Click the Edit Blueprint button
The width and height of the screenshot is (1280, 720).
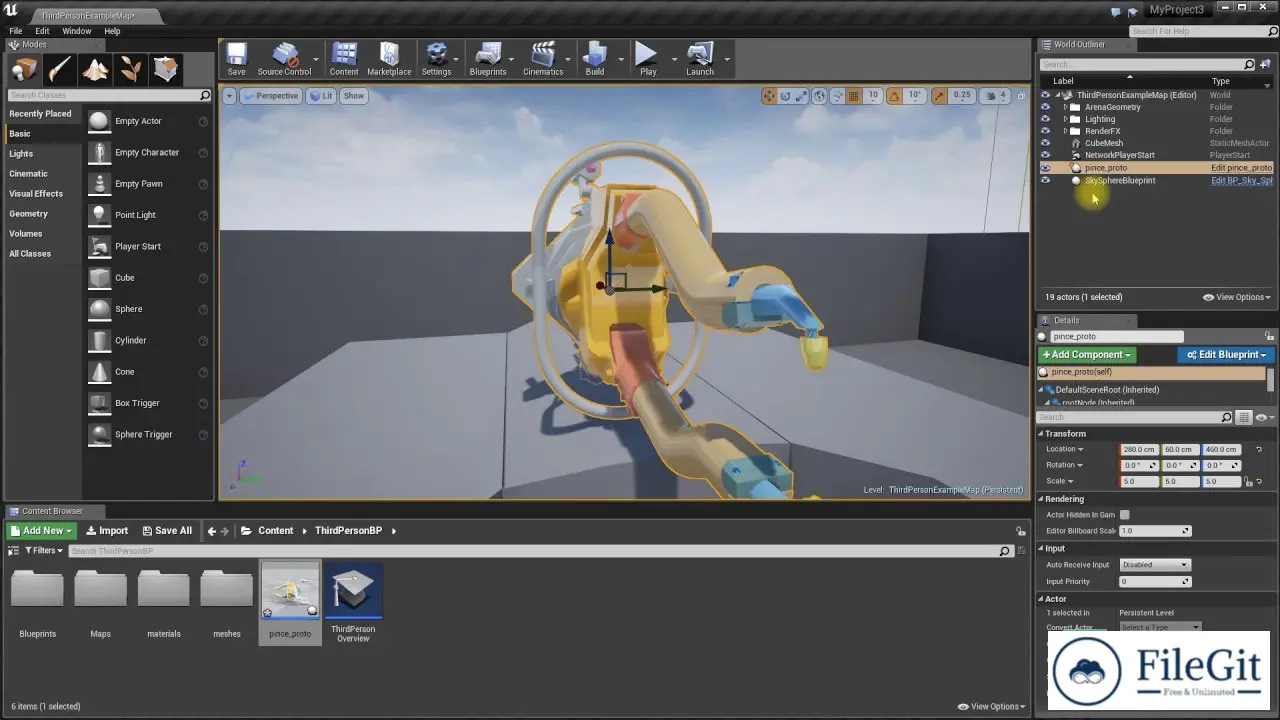point(1225,355)
